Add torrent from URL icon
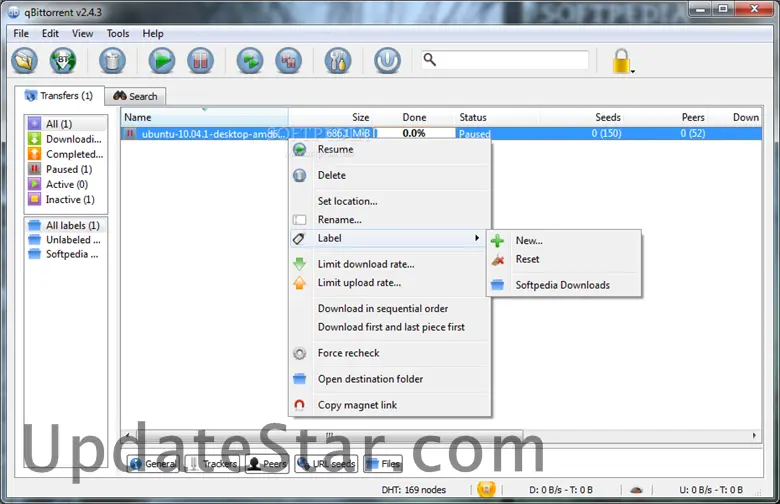The image size is (780, 504). click(x=63, y=61)
